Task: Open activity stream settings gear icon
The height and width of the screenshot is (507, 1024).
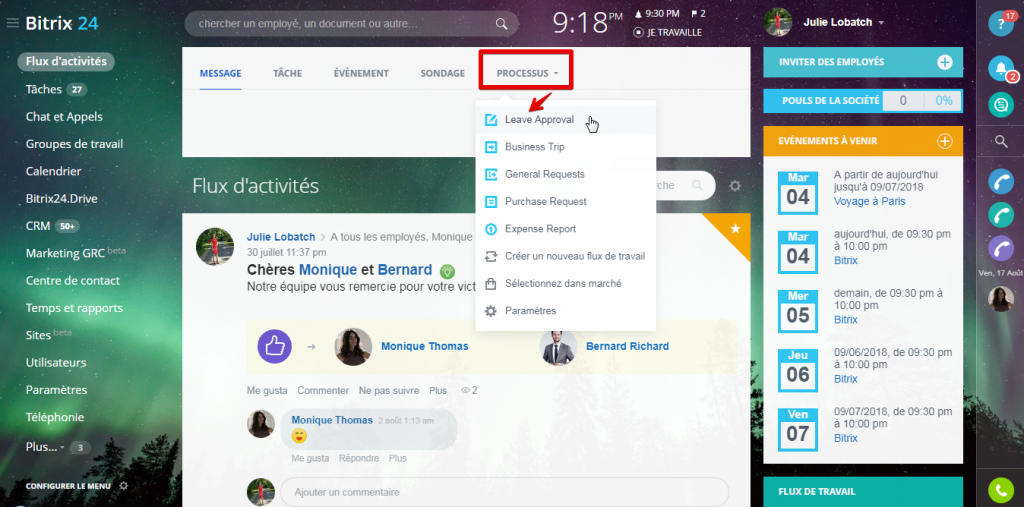Action: pyautogui.click(x=735, y=186)
